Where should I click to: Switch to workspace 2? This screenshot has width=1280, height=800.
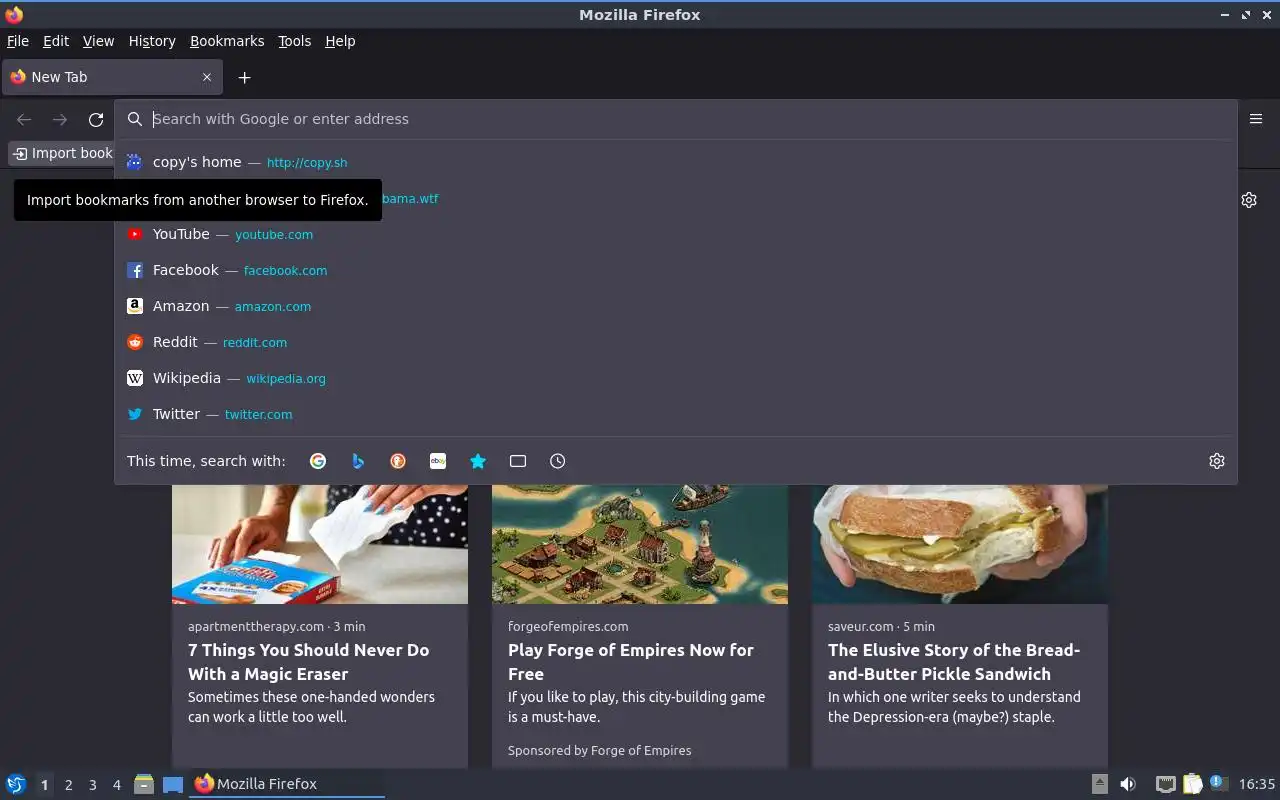pyautogui.click(x=68, y=785)
